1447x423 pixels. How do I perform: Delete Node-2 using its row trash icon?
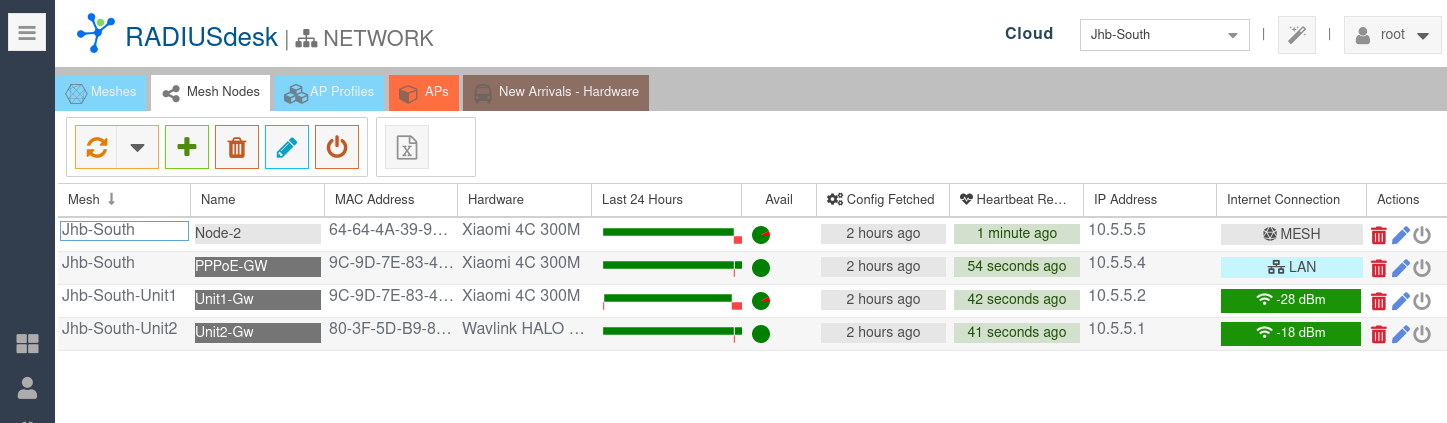(1379, 235)
